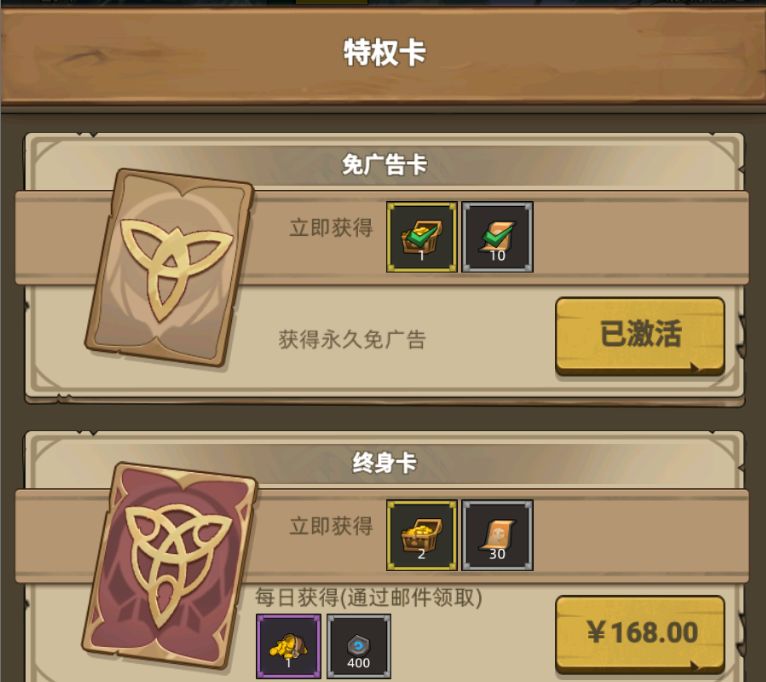Tap the daily gold pile reward icon
The width and height of the screenshot is (766, 682).
(289, 646)
